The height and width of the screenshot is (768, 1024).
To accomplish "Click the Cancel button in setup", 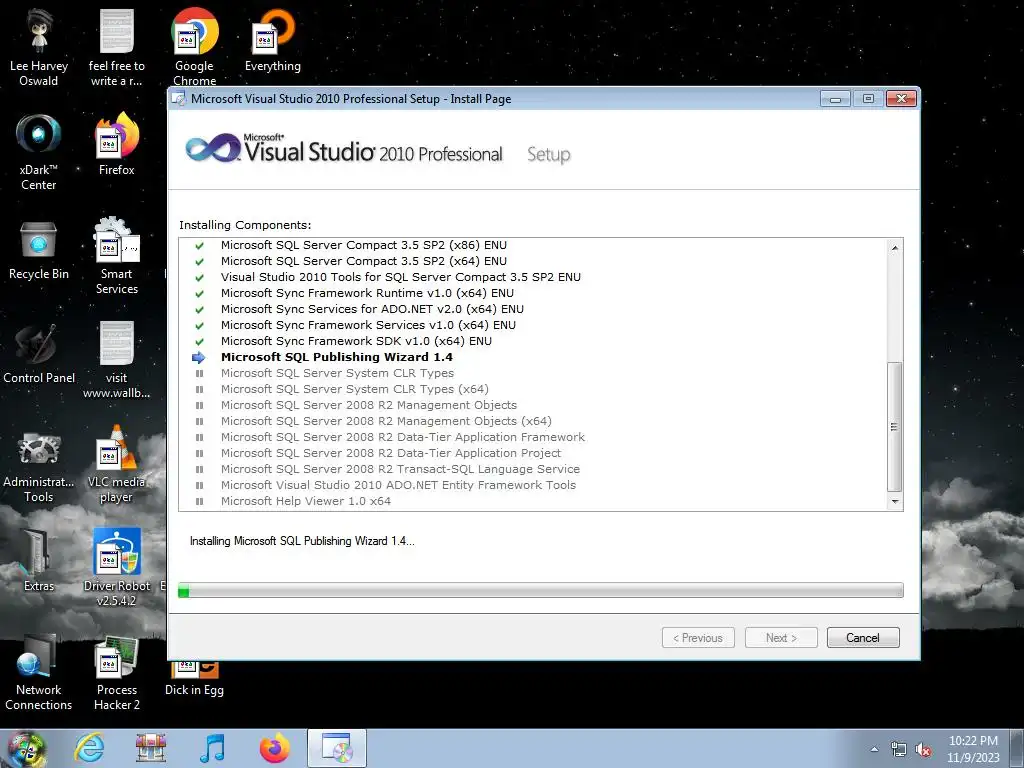I will point(863,637).
